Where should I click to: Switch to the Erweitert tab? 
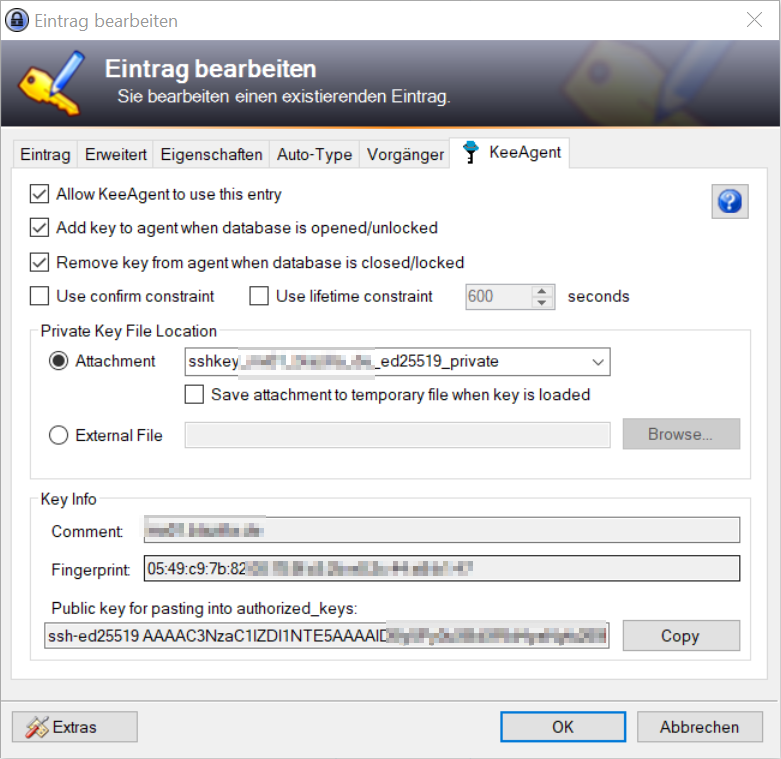tap(116, 154)
